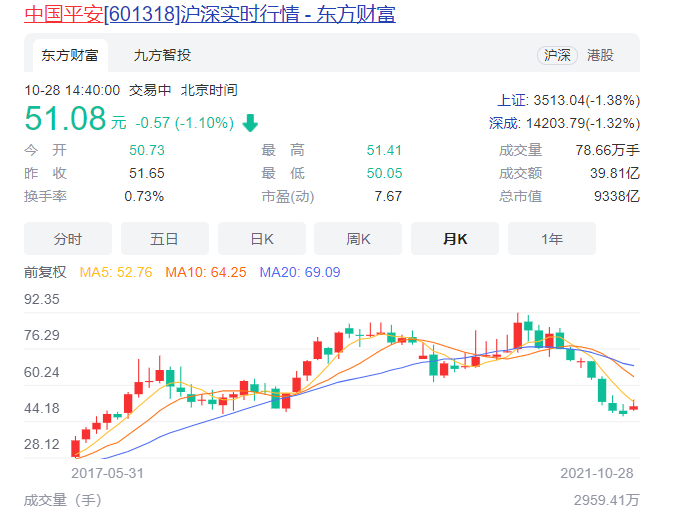
Task: Click the first candlestick at chart start
Action: pos(76,447)
